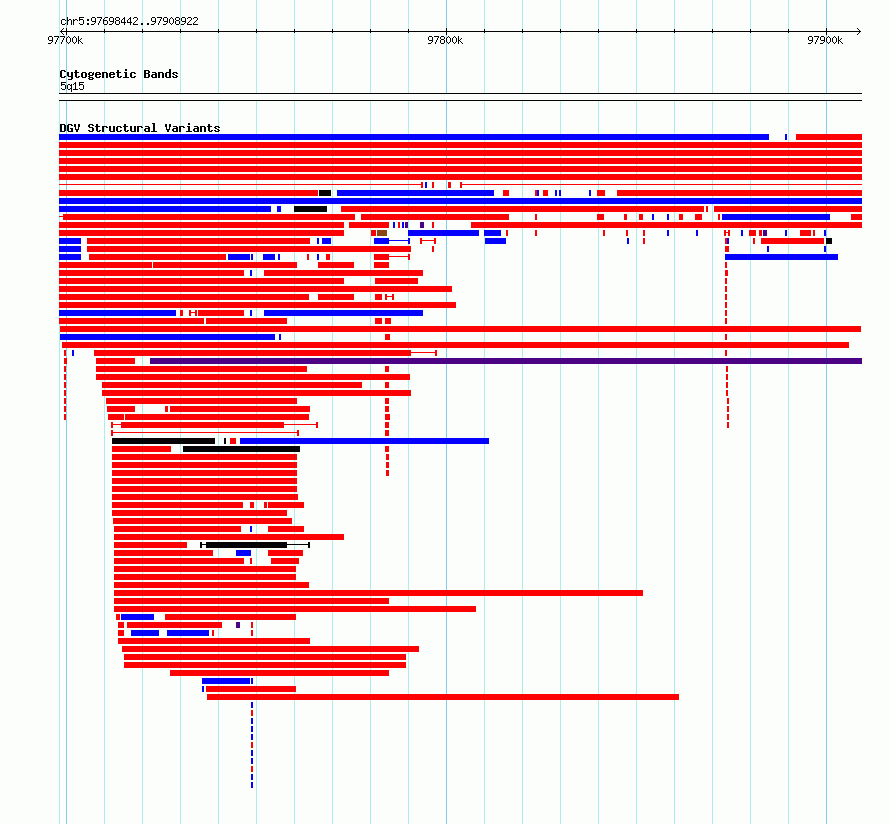Click the blue dashed vertical variant below all bars

[x=252, y=745]
